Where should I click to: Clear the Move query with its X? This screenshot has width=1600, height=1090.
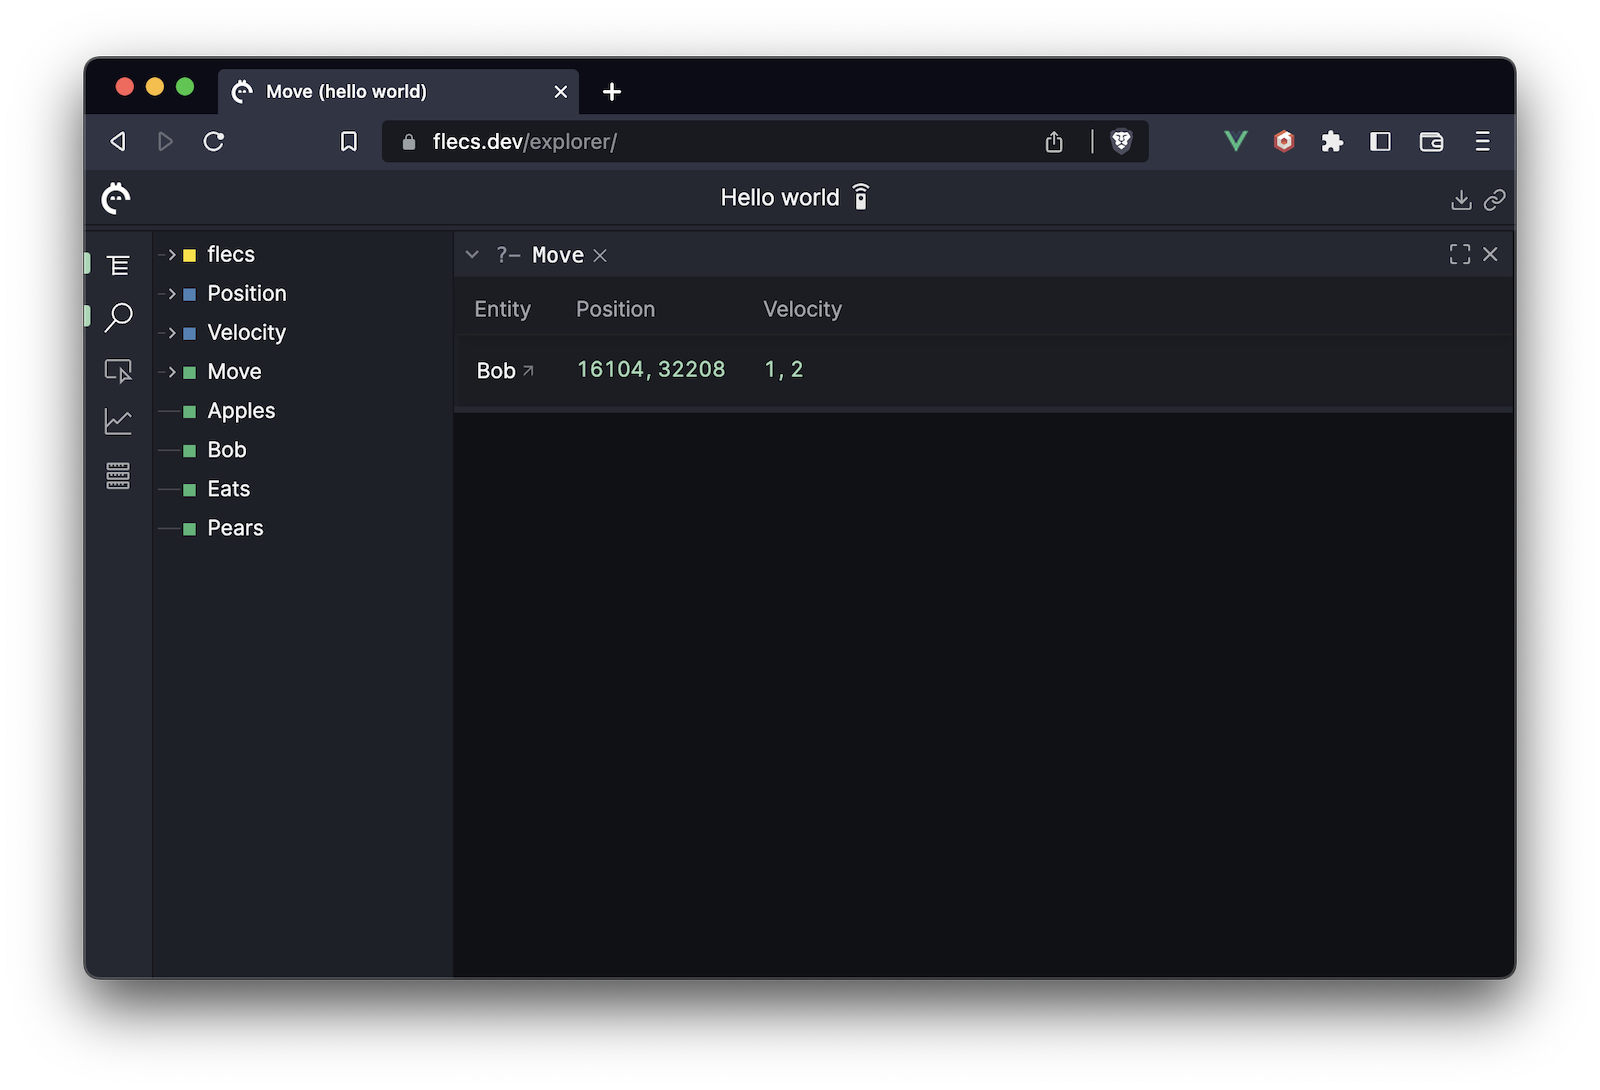pyautogui.click(x=600, y=256)
